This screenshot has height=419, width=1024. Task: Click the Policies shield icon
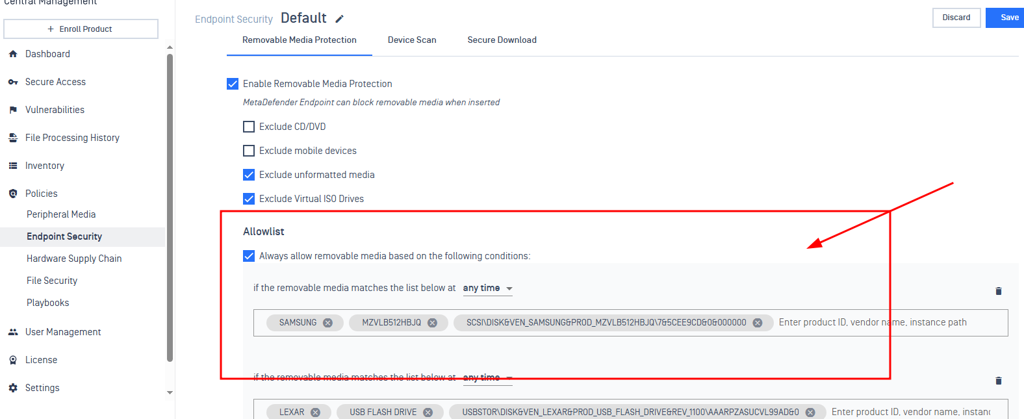(x=12, y=194)
